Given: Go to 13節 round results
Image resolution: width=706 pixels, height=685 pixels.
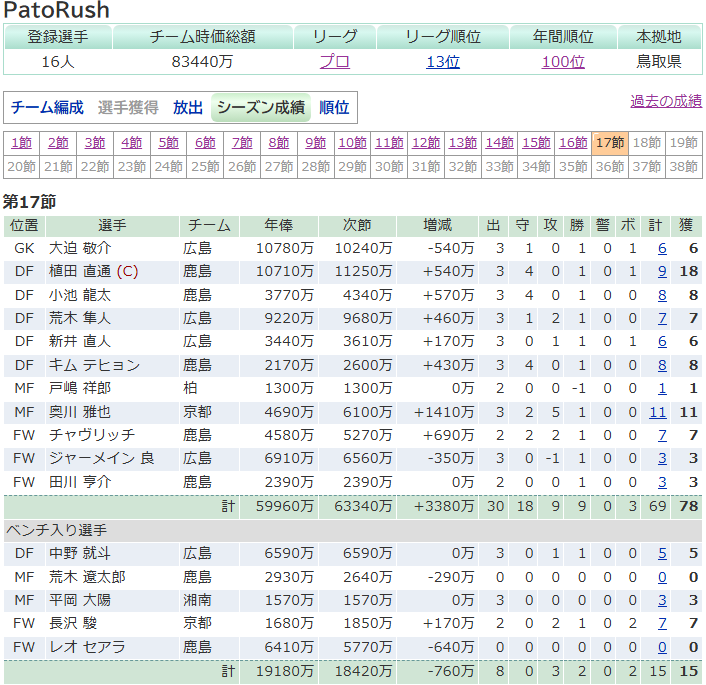Looking at the screenshot, I should (463, 143).
